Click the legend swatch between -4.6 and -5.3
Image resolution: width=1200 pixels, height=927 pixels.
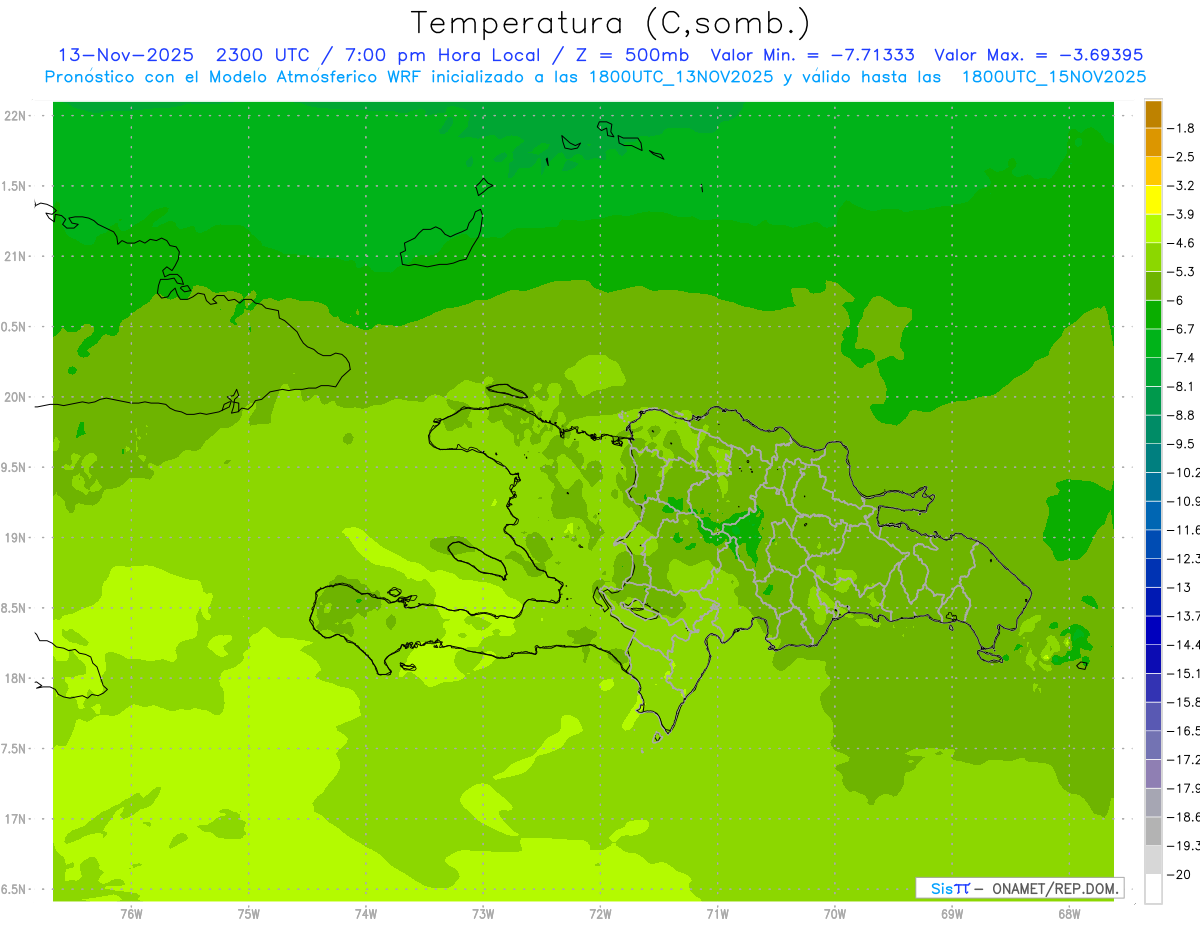point(1153,257)
